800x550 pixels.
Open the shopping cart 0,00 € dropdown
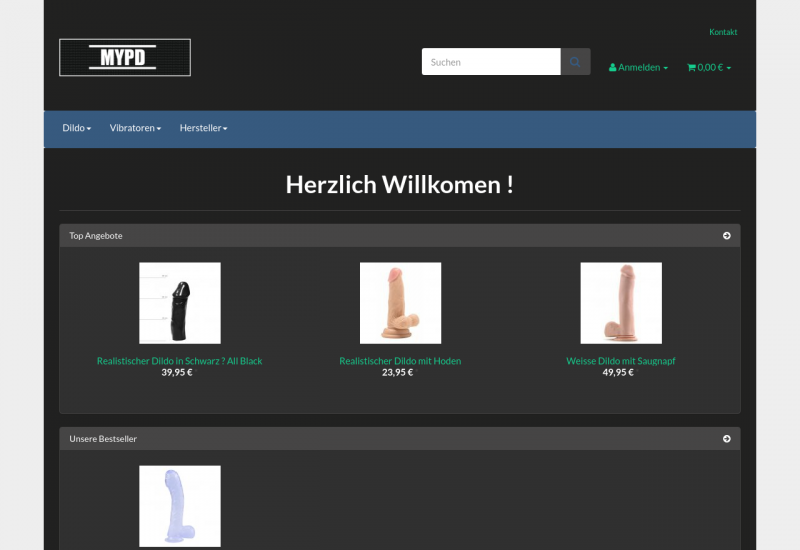click(x=709, y=68)
